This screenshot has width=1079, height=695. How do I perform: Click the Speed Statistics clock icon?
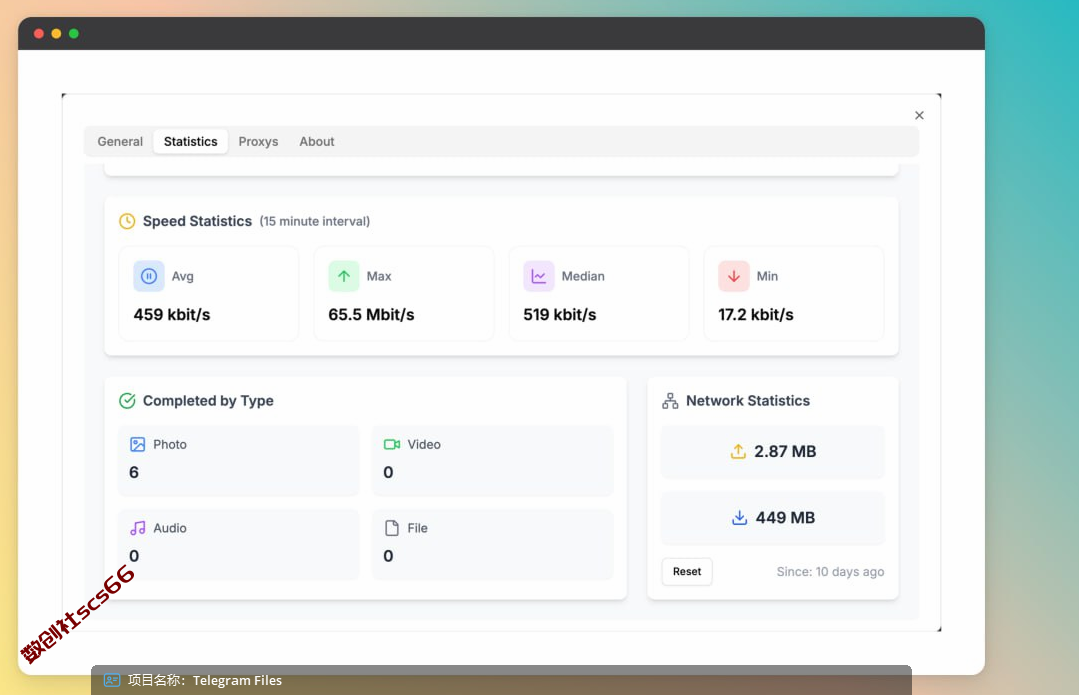127,221
